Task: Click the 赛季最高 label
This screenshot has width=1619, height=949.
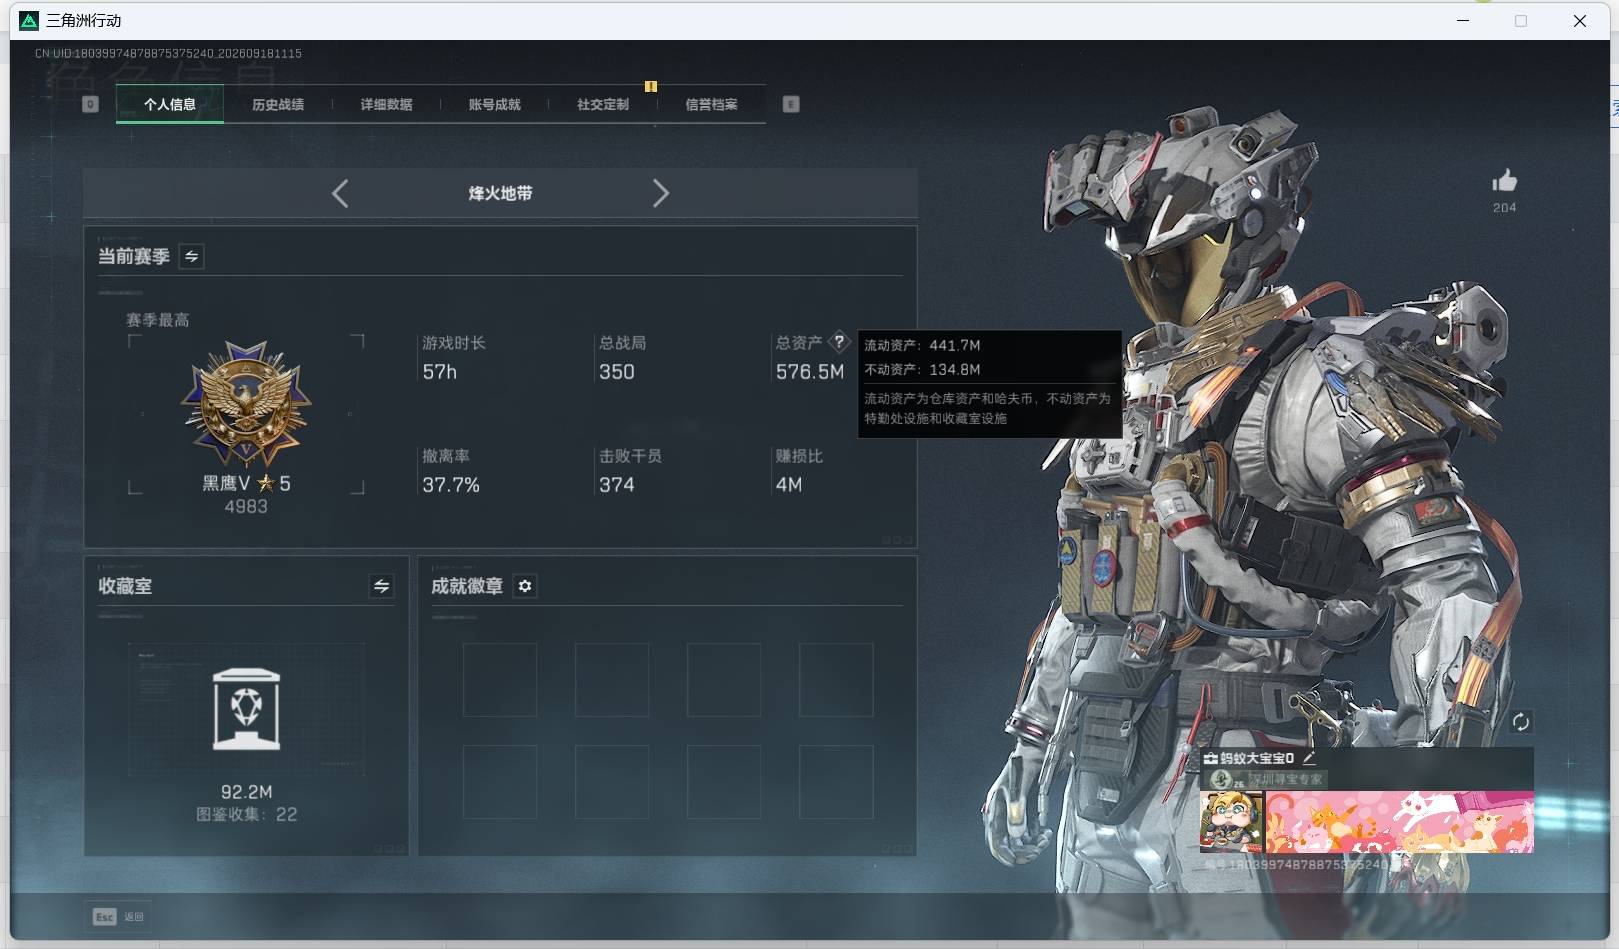Action: (x=158, y=320)
